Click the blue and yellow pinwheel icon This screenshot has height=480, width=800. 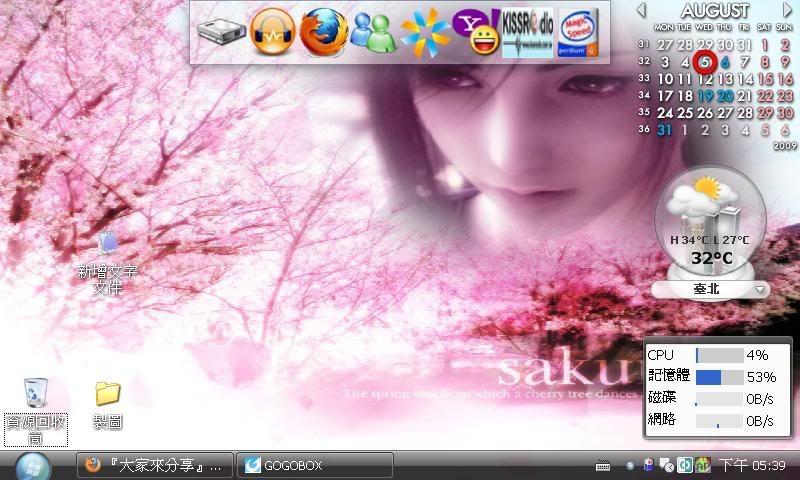coord(425,33)
